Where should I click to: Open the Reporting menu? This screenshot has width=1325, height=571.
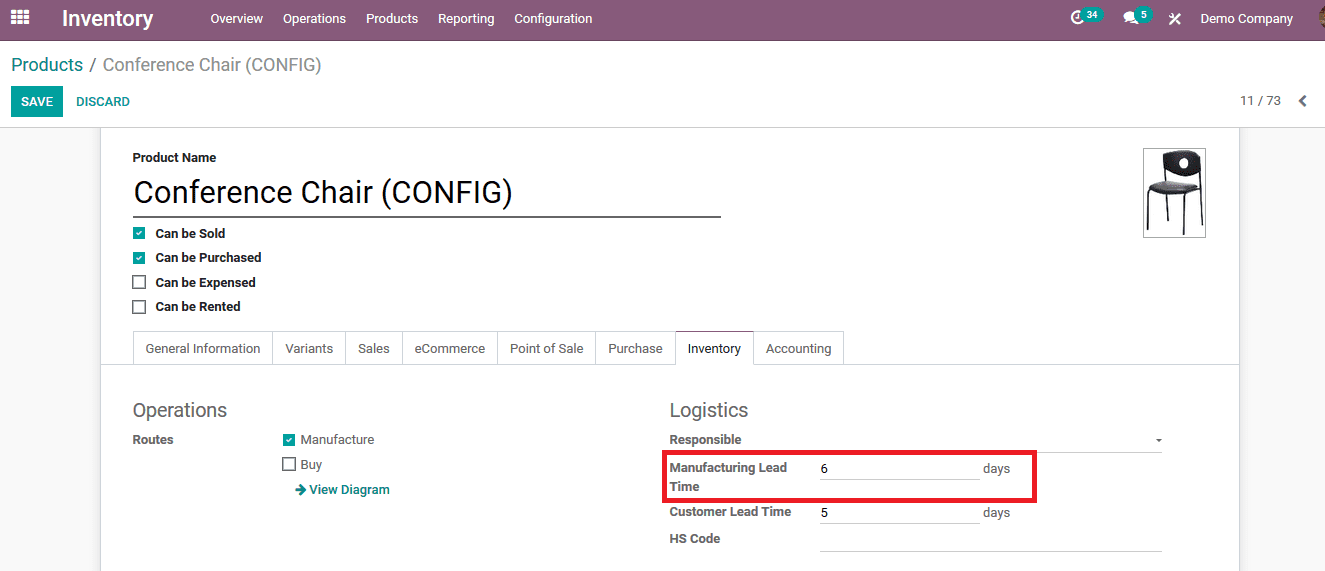(466, 19)
